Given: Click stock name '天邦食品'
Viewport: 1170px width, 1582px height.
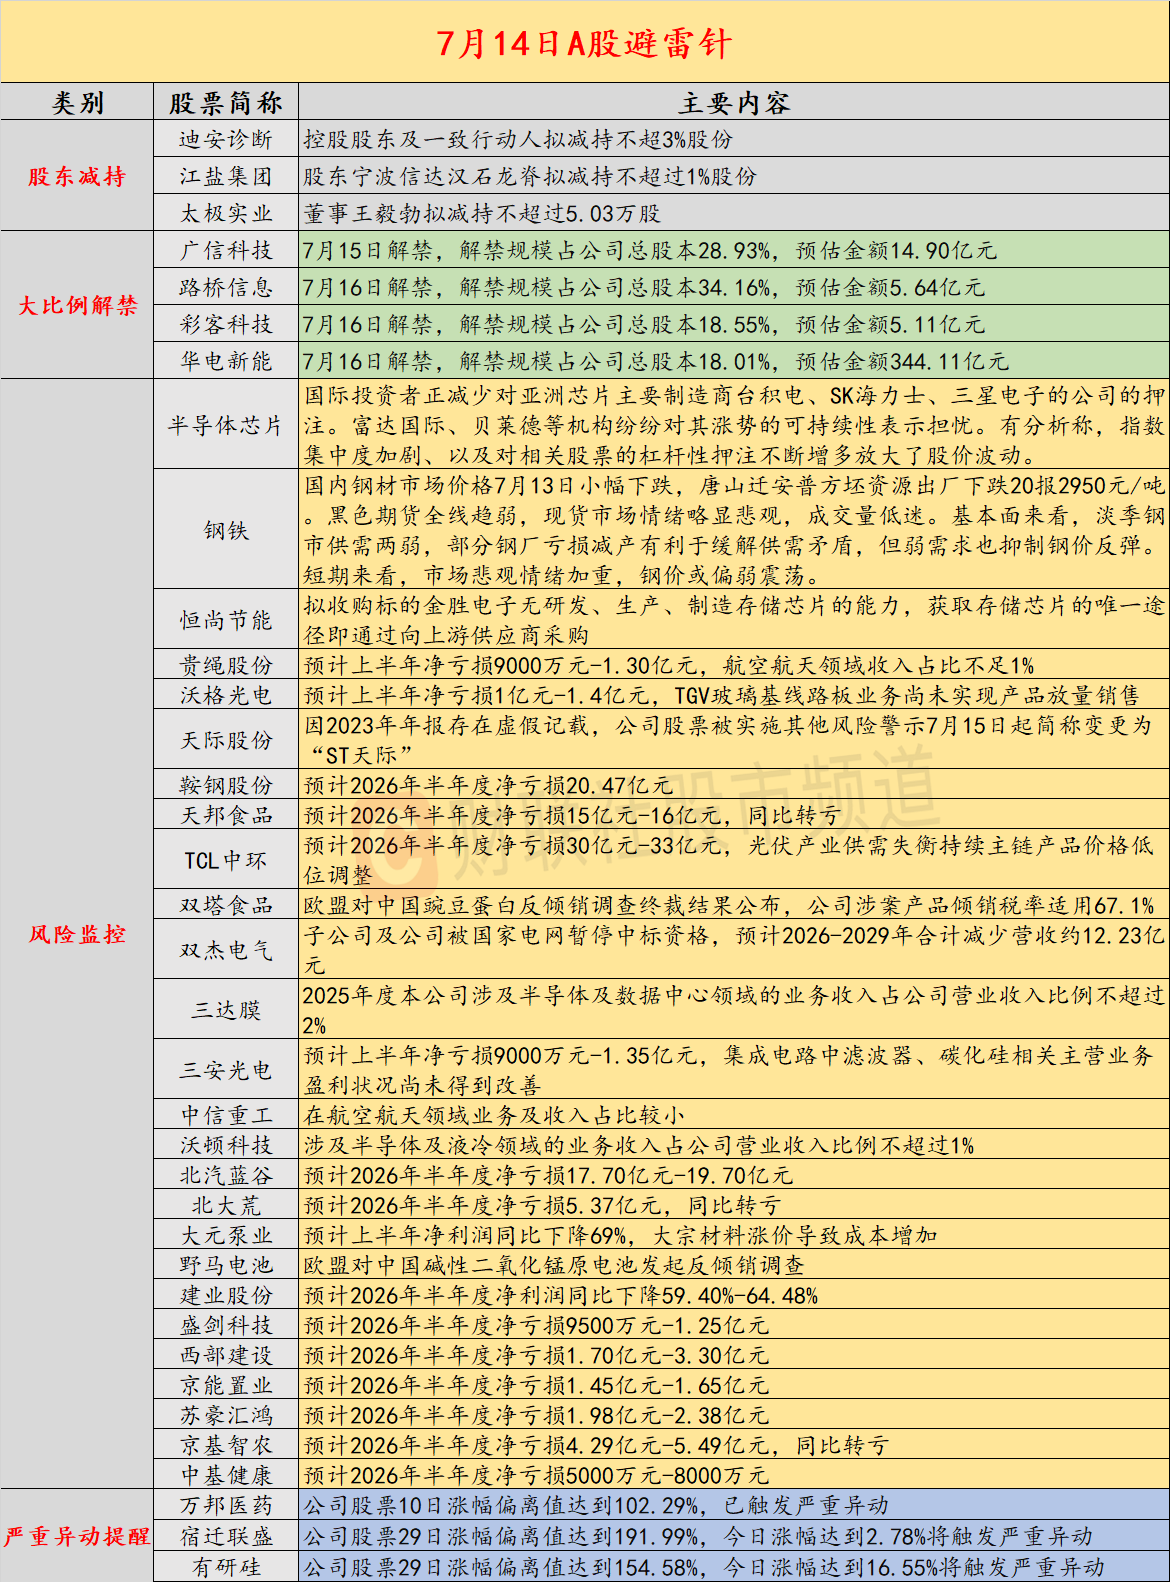Looking at the screenshot, I should click(x=226, y=815).
